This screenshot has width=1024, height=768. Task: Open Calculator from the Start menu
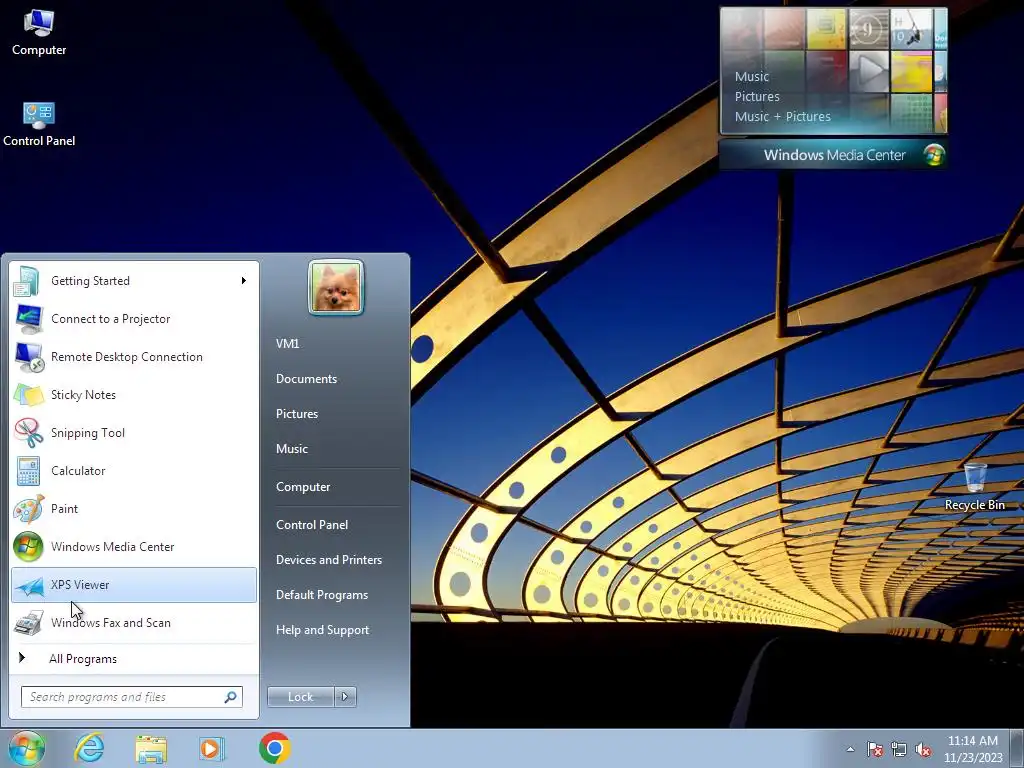click(x=134, y=470)
